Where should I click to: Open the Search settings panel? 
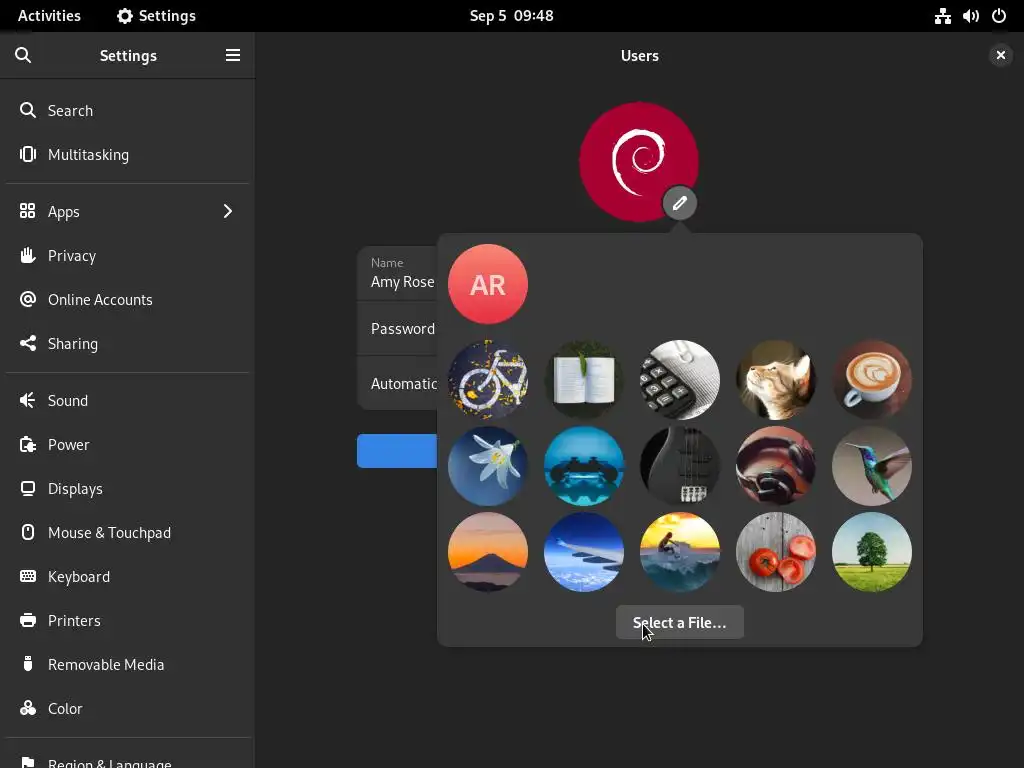pos(127,110)
